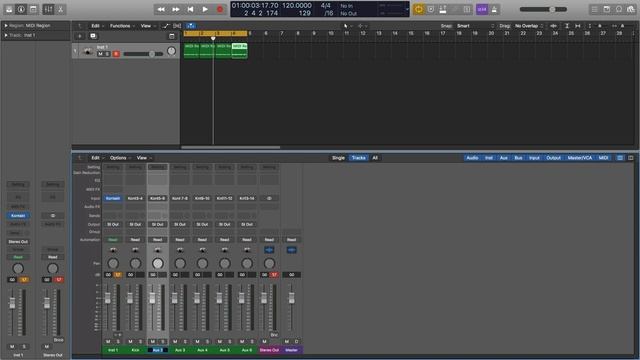
Task: Add a new track with plus button
Action: tap(80, 36)
